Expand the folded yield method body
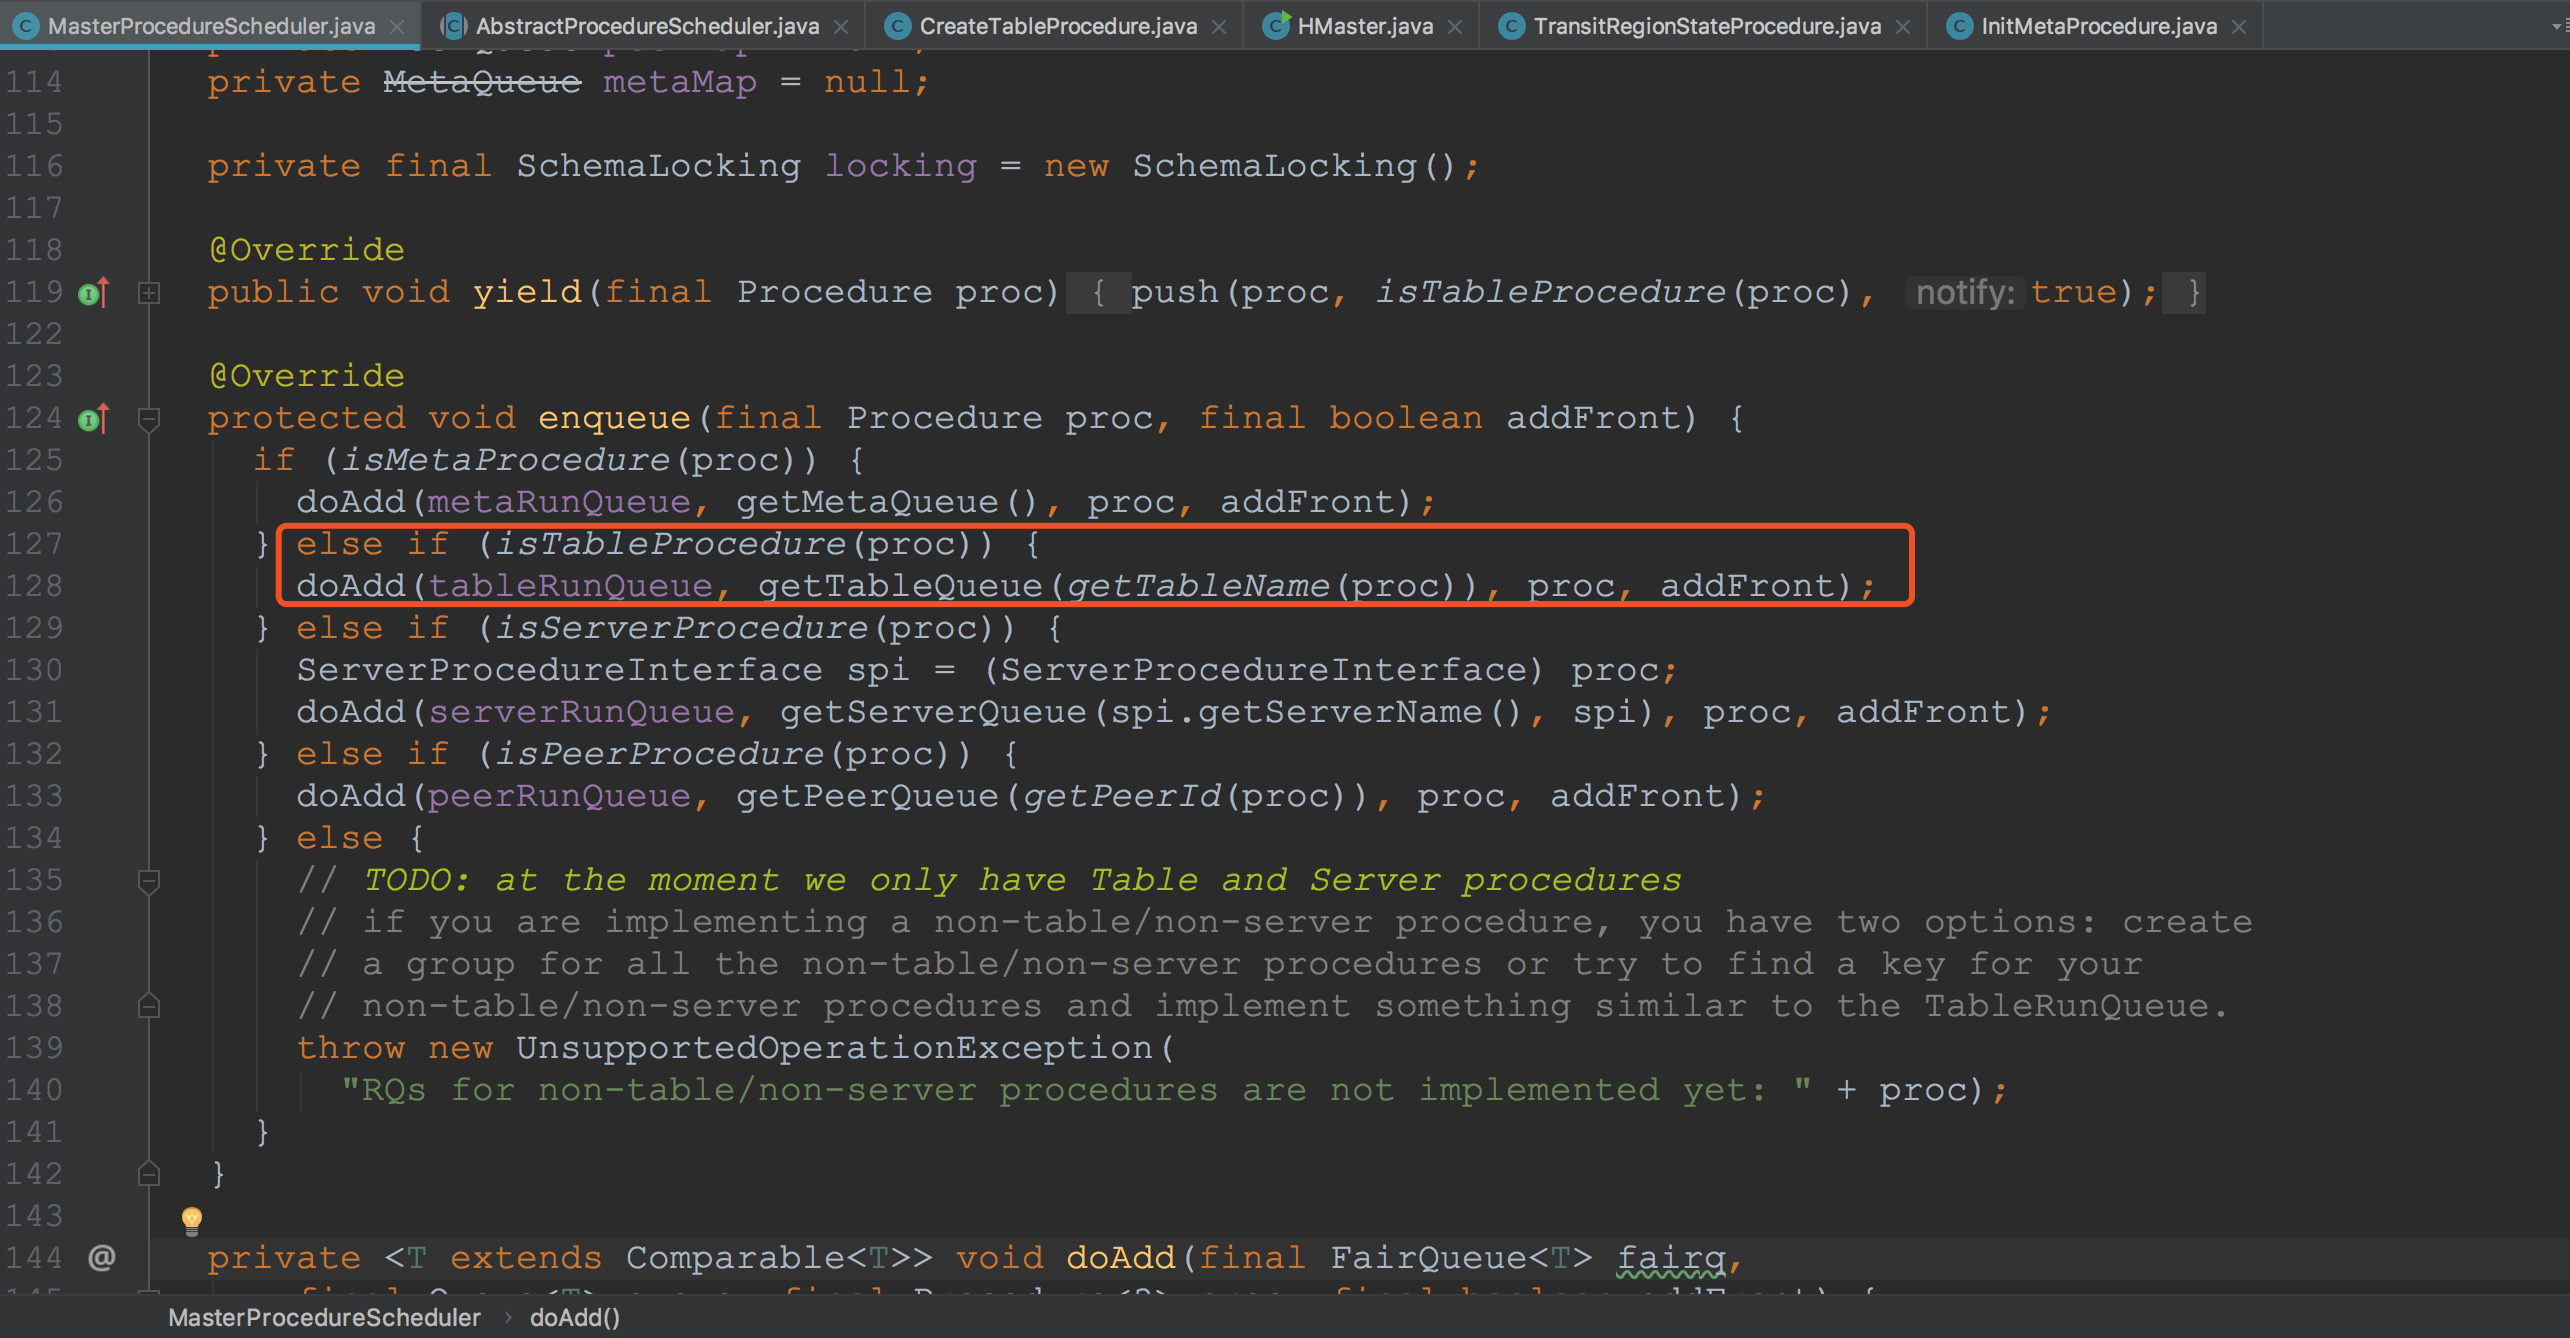Image resolution: width=2570 pixels, height=1338 pixels. click(149, 293)
